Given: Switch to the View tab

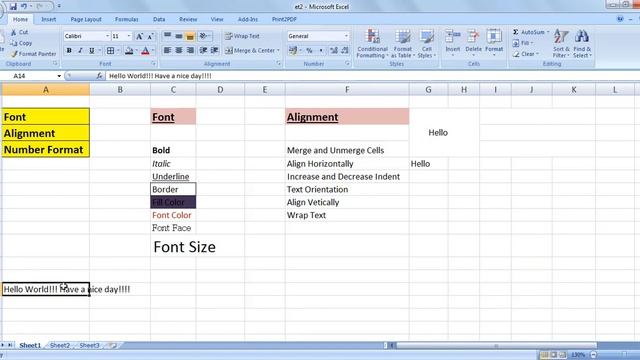Looking at the screenshot, I should 217,19.
